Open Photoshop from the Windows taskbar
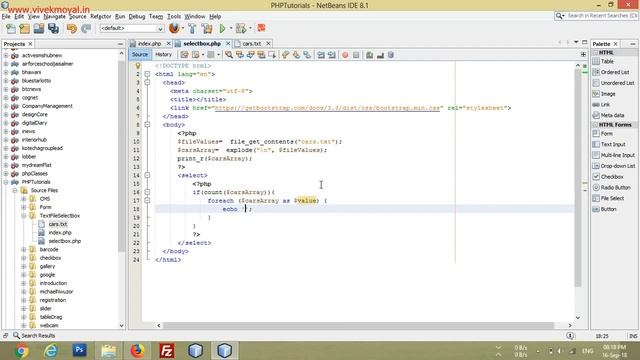 pos(79,350)
